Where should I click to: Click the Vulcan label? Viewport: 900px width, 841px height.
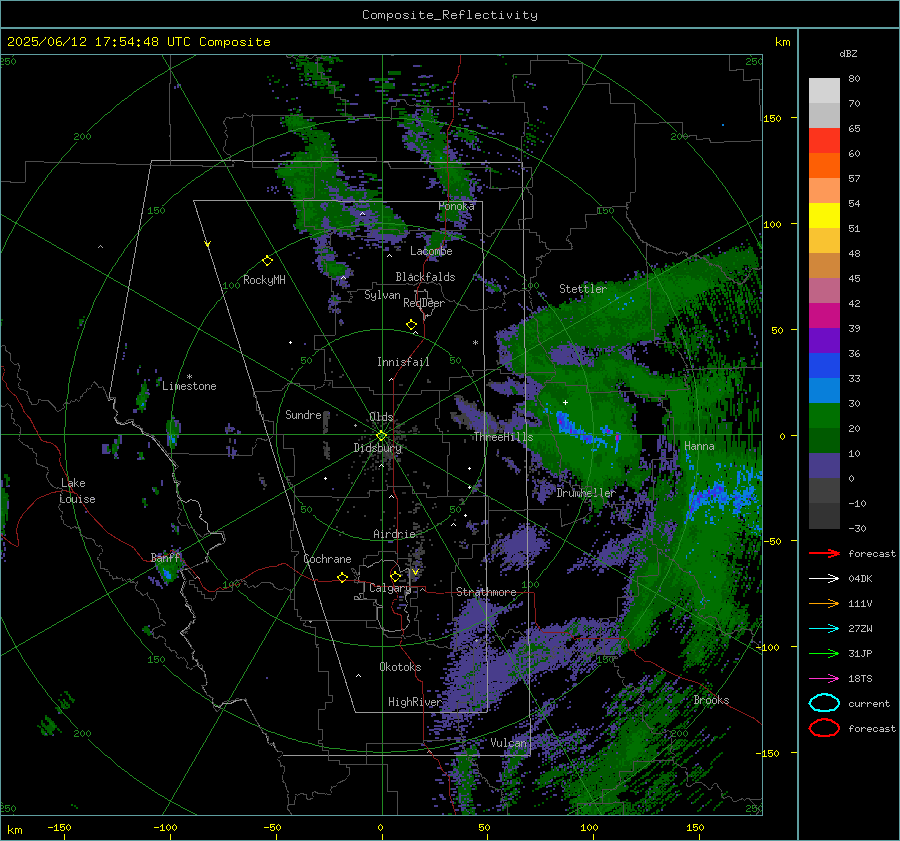pos(508,743)
